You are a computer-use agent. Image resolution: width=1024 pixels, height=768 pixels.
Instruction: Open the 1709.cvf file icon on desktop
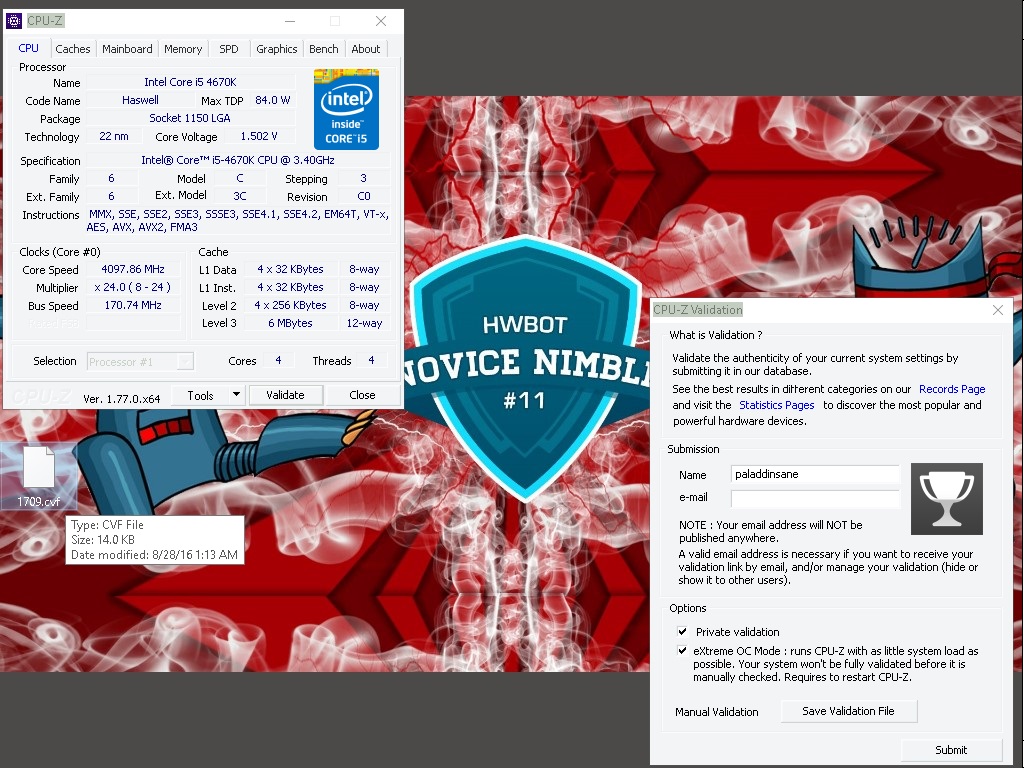coord(39,475)
